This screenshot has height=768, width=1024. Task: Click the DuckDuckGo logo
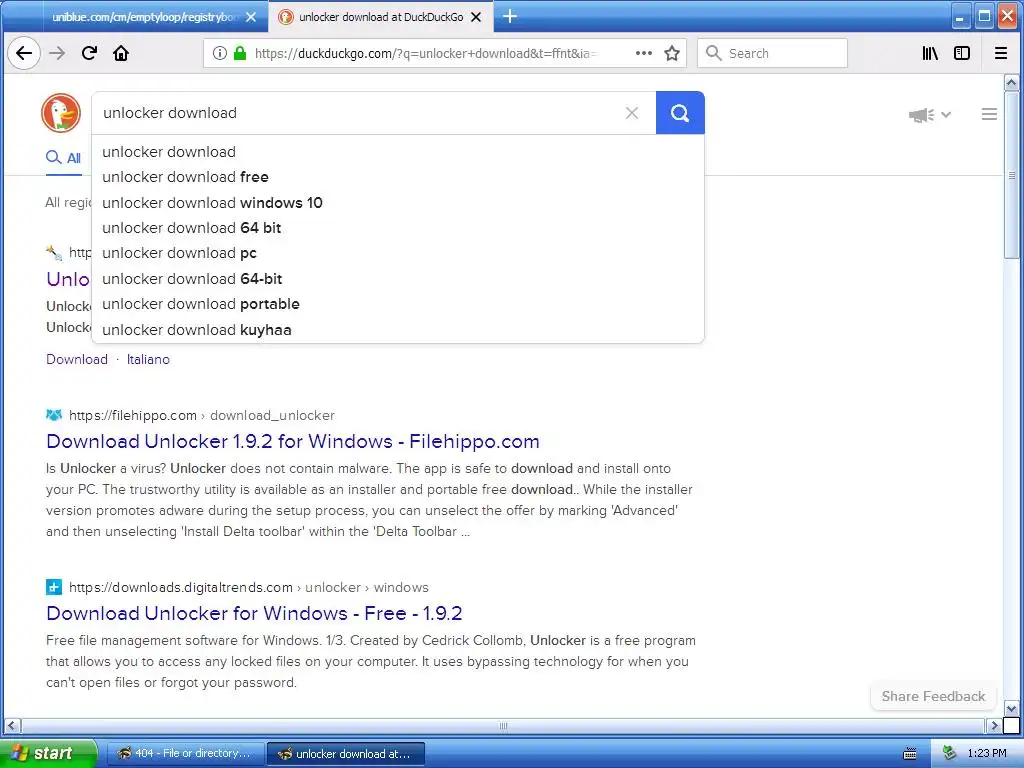coord(61,113)
